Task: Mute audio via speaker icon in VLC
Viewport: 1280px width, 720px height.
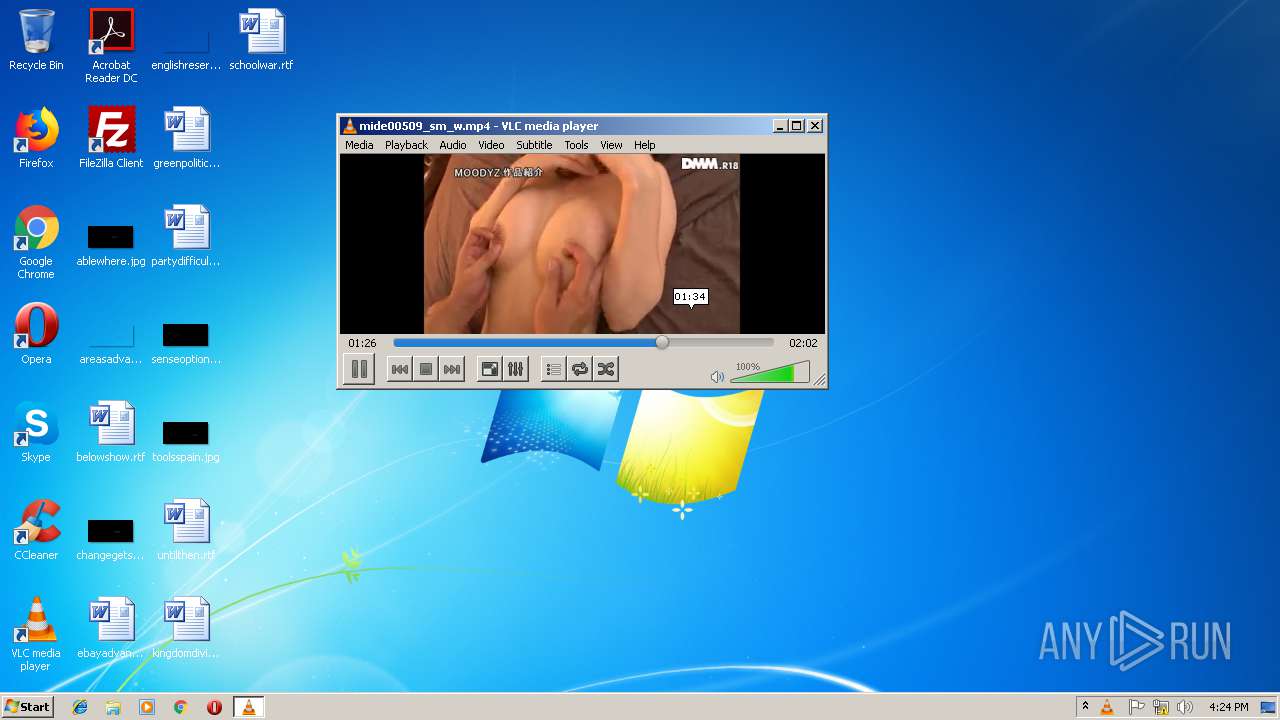Action: click(717, 377)
